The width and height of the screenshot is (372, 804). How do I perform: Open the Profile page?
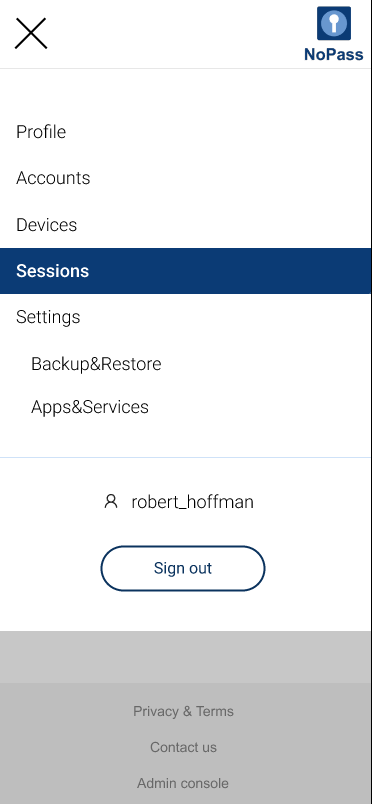tap(41, 132)
